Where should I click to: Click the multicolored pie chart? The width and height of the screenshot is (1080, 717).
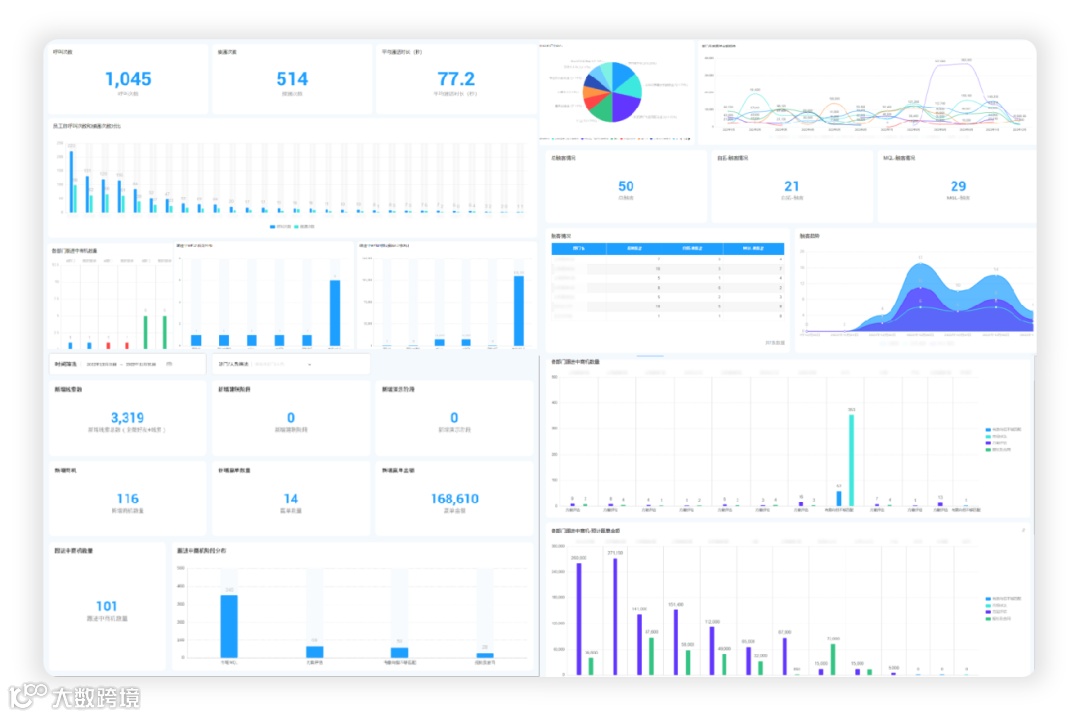click(612, 92)
